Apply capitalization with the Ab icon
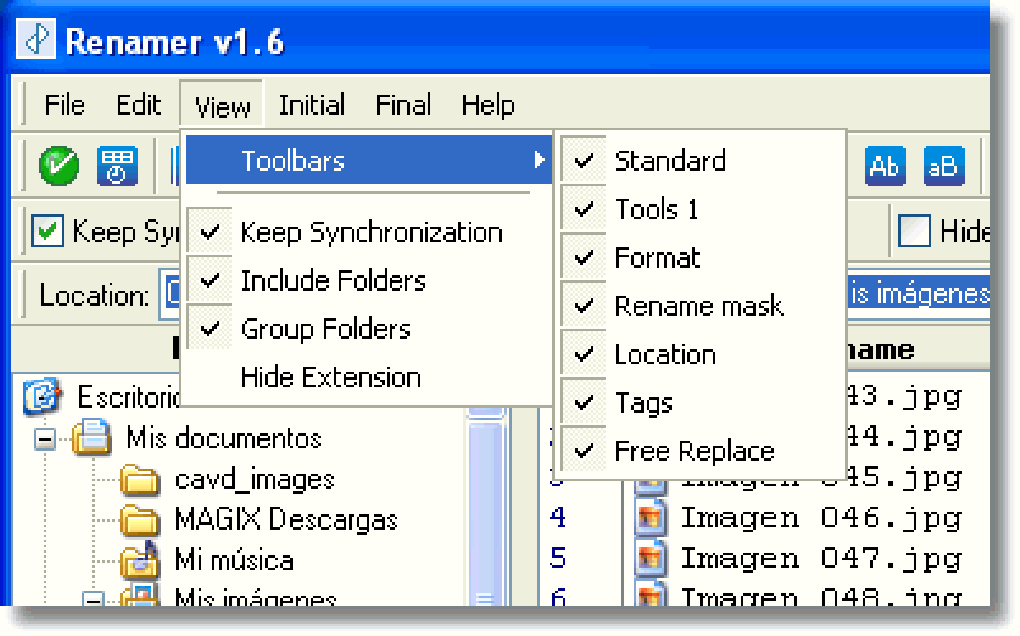Screen dimensions: 1020x636 click(884, 166)
